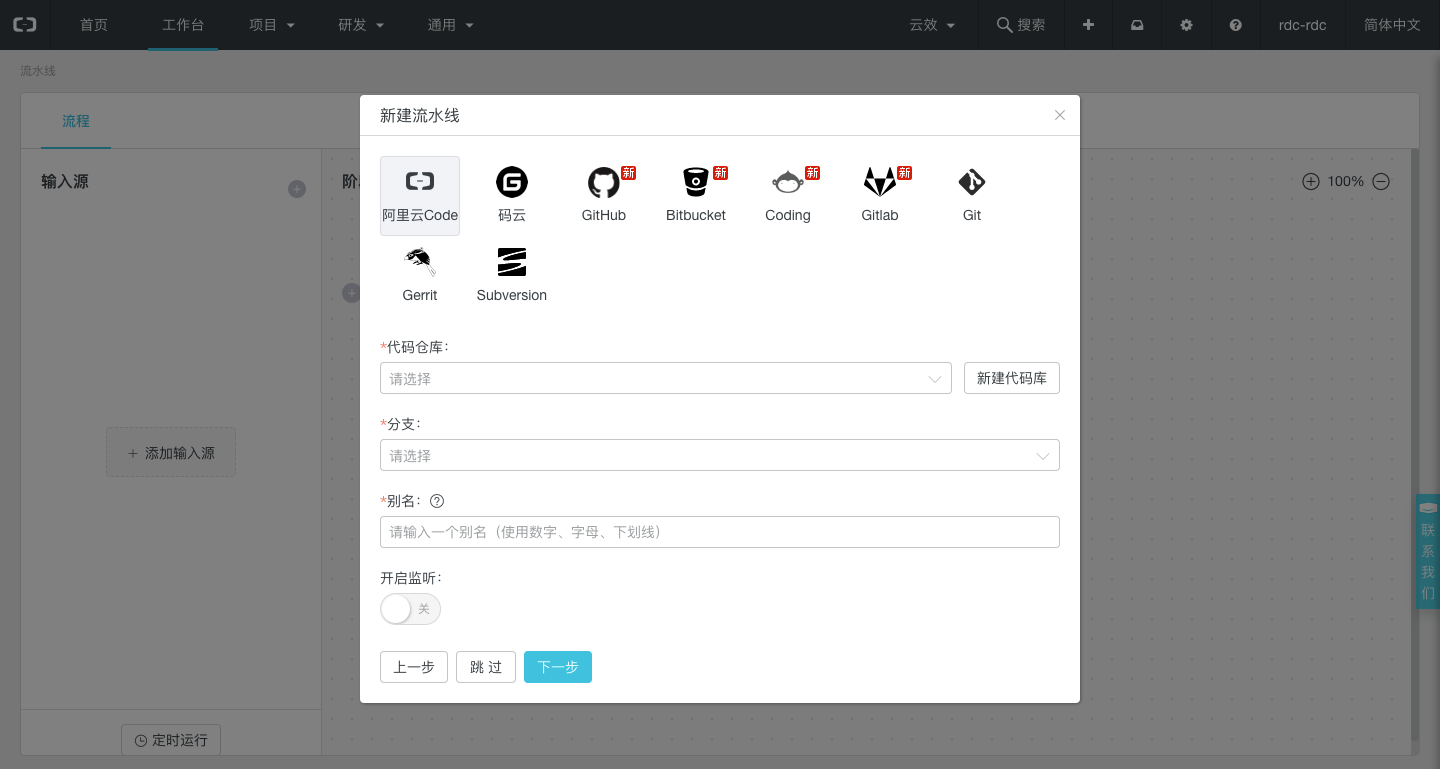
Task: Choose Gerrit as code source
Action: click(x=420, y=276)
